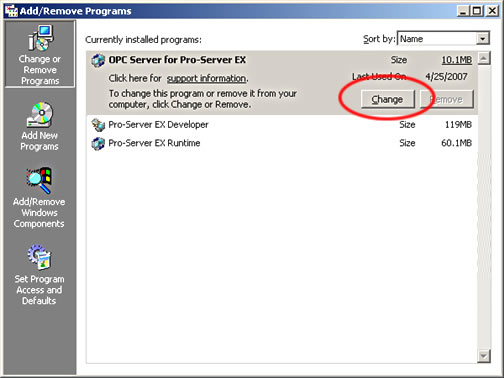The height and width of the screenshot is (378, 504).
Task: Maximize the Add/Remove Programs window
Action: tap(477, 11)
